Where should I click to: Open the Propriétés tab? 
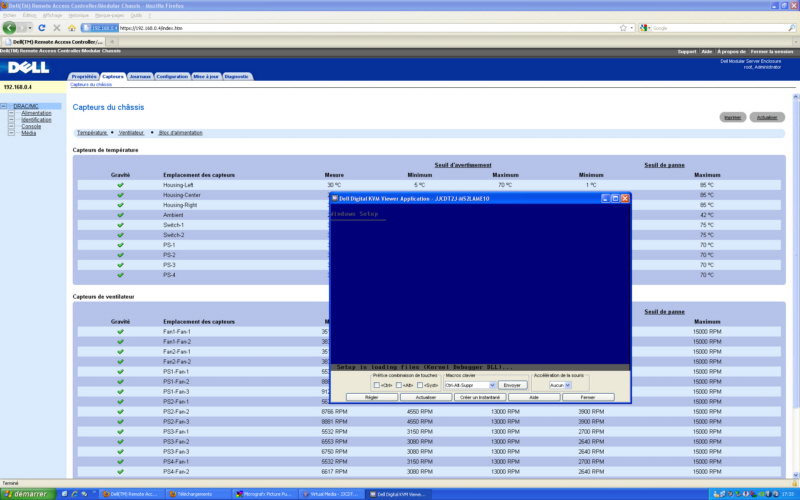84,77
